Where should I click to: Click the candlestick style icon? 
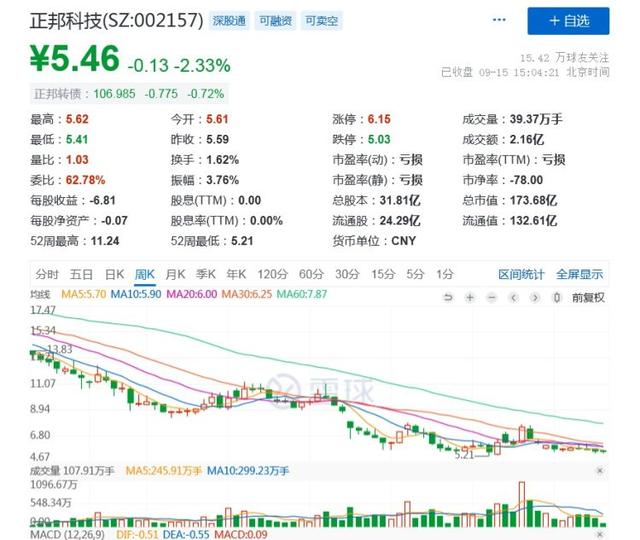556,298
